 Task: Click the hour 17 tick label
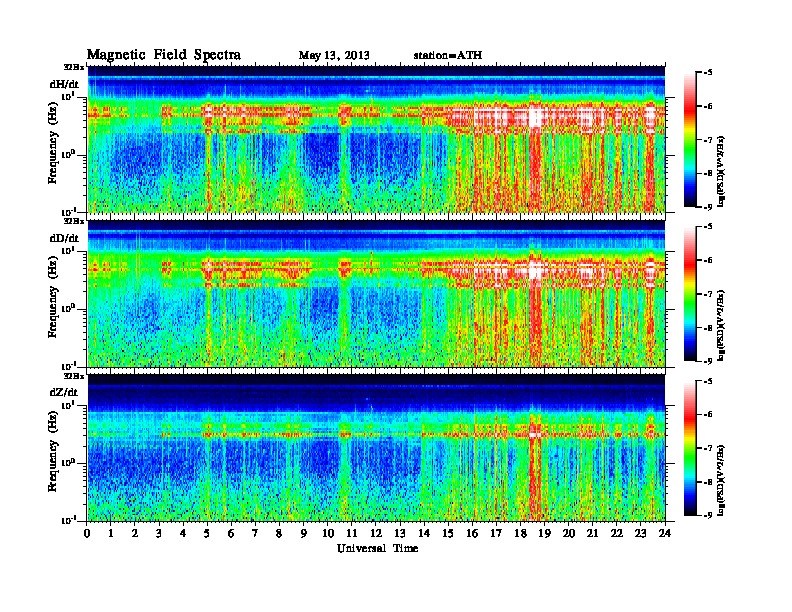coord(496,533)
